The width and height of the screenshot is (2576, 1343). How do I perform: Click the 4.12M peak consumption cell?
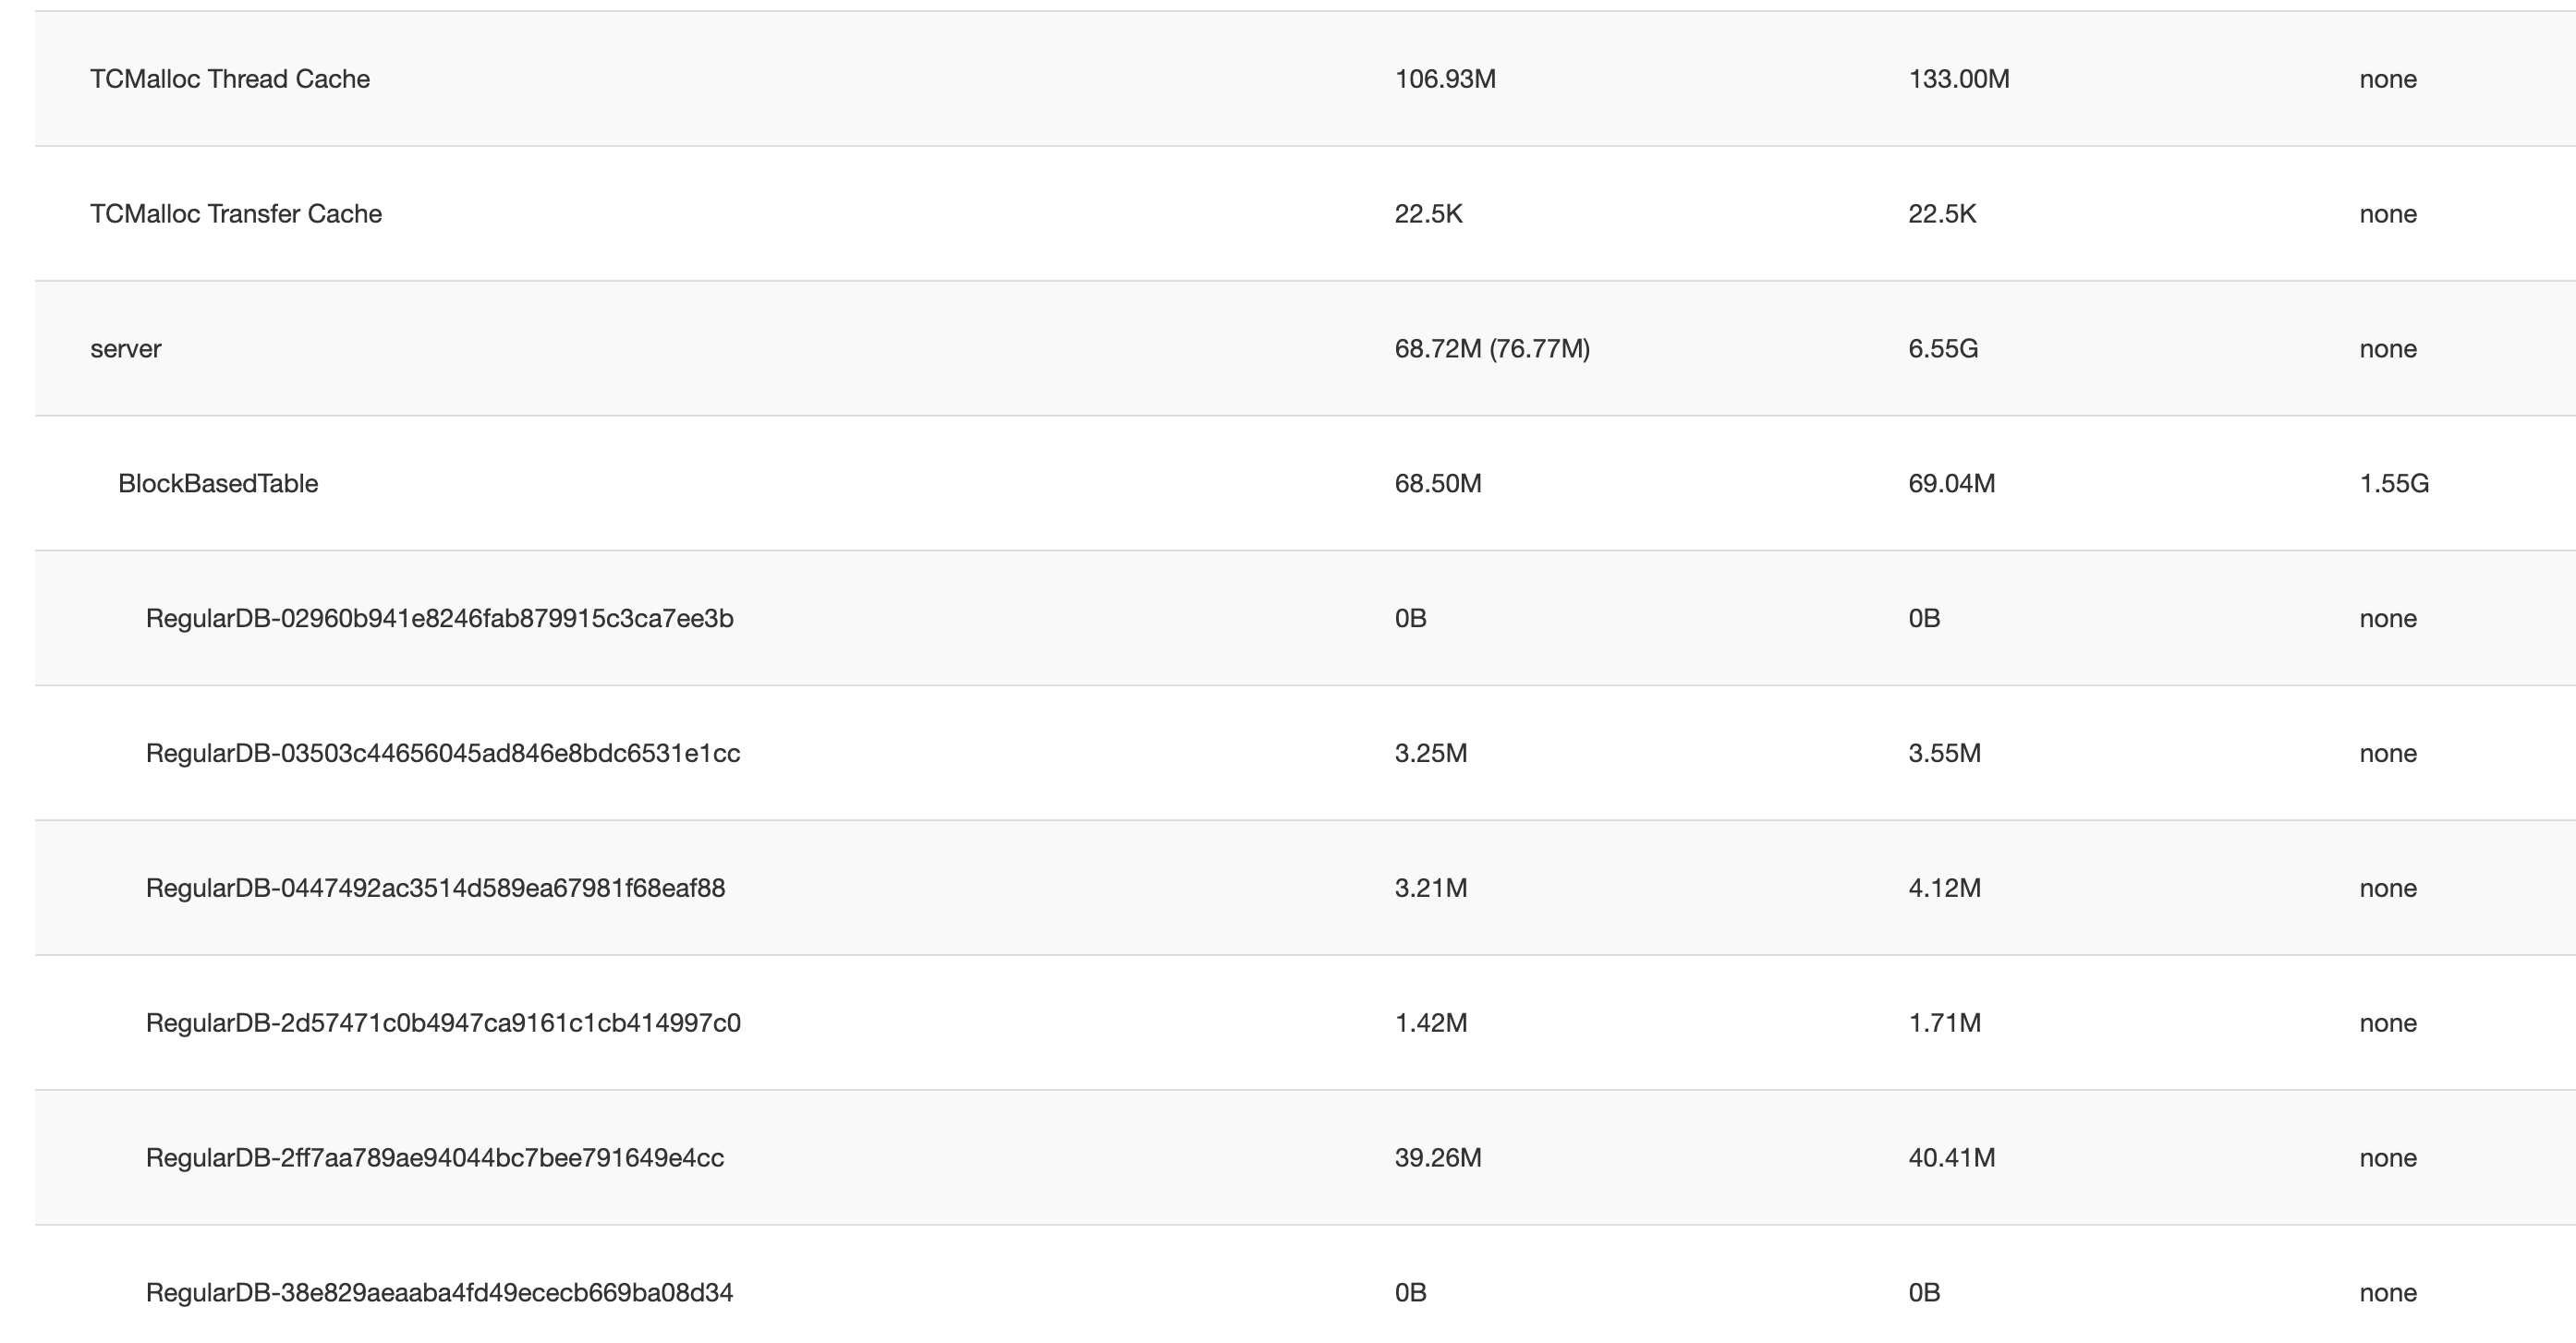[1944, 889]
